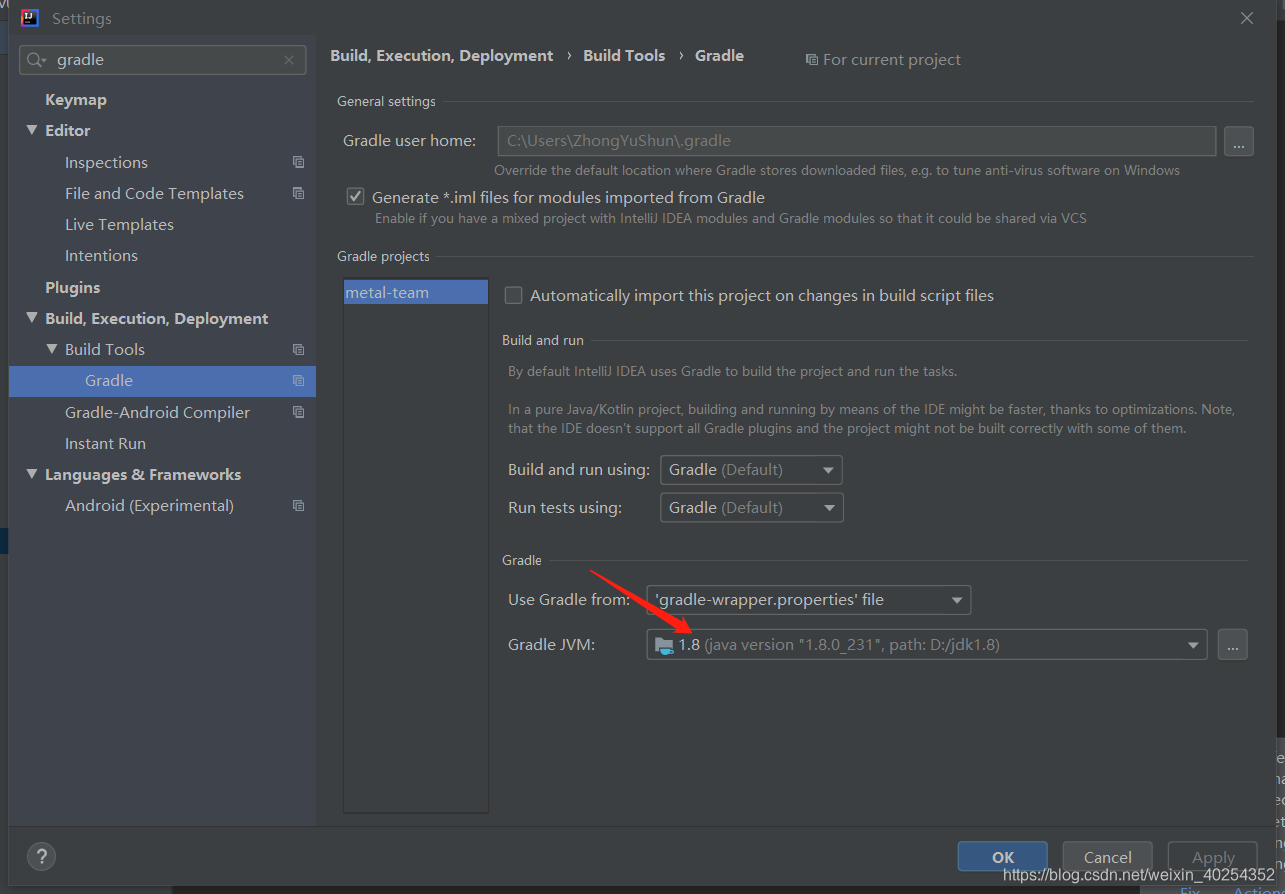Click the 'Gradle JVM:' label
Screen dimensions: 1285x894
[x=551, y=645]
